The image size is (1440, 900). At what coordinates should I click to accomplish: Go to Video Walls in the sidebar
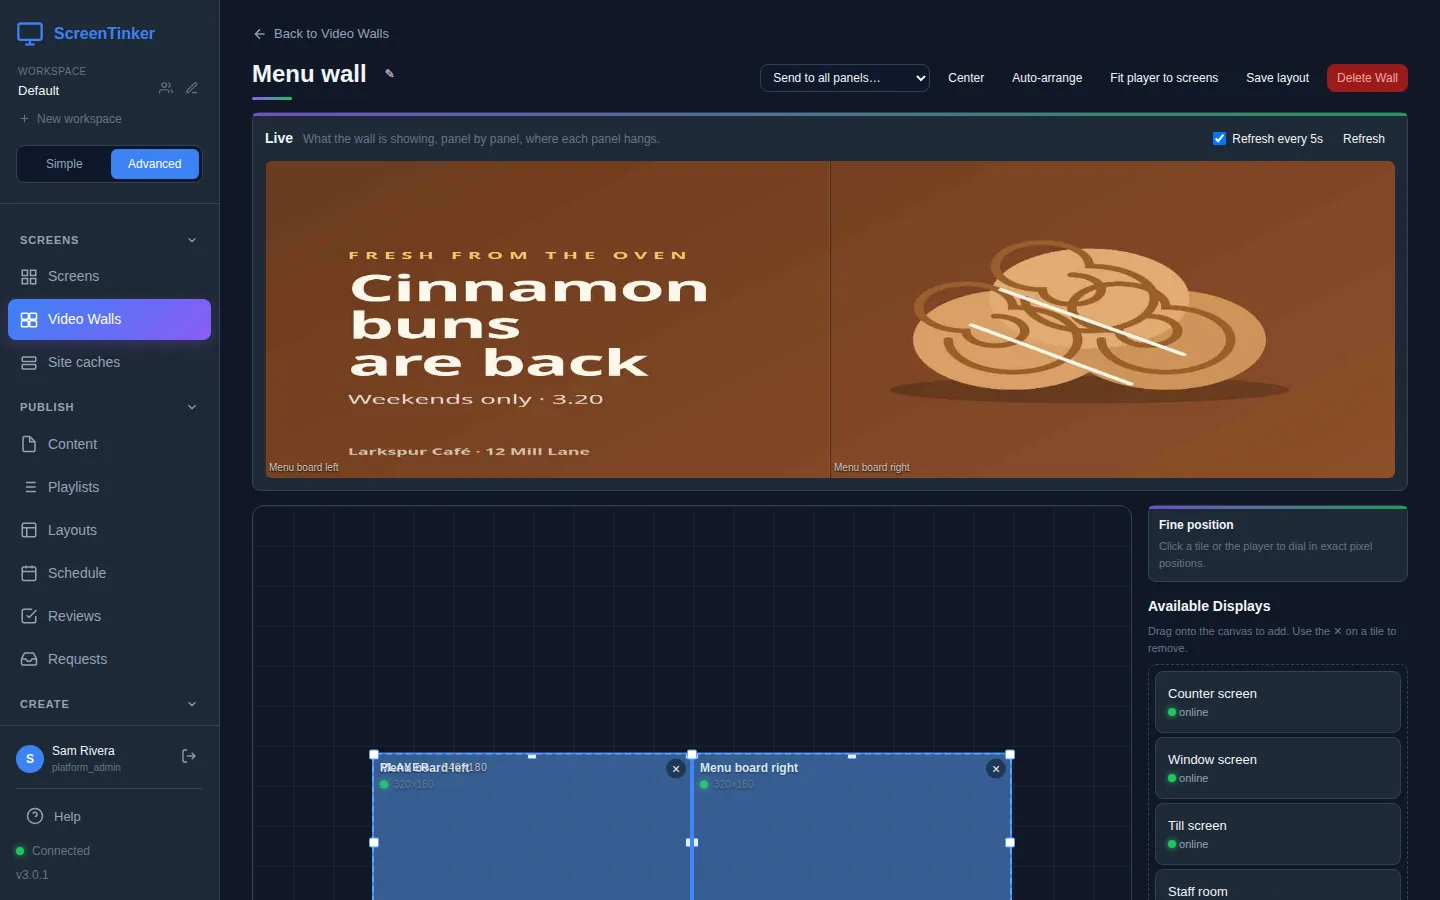tap(110, 320)
